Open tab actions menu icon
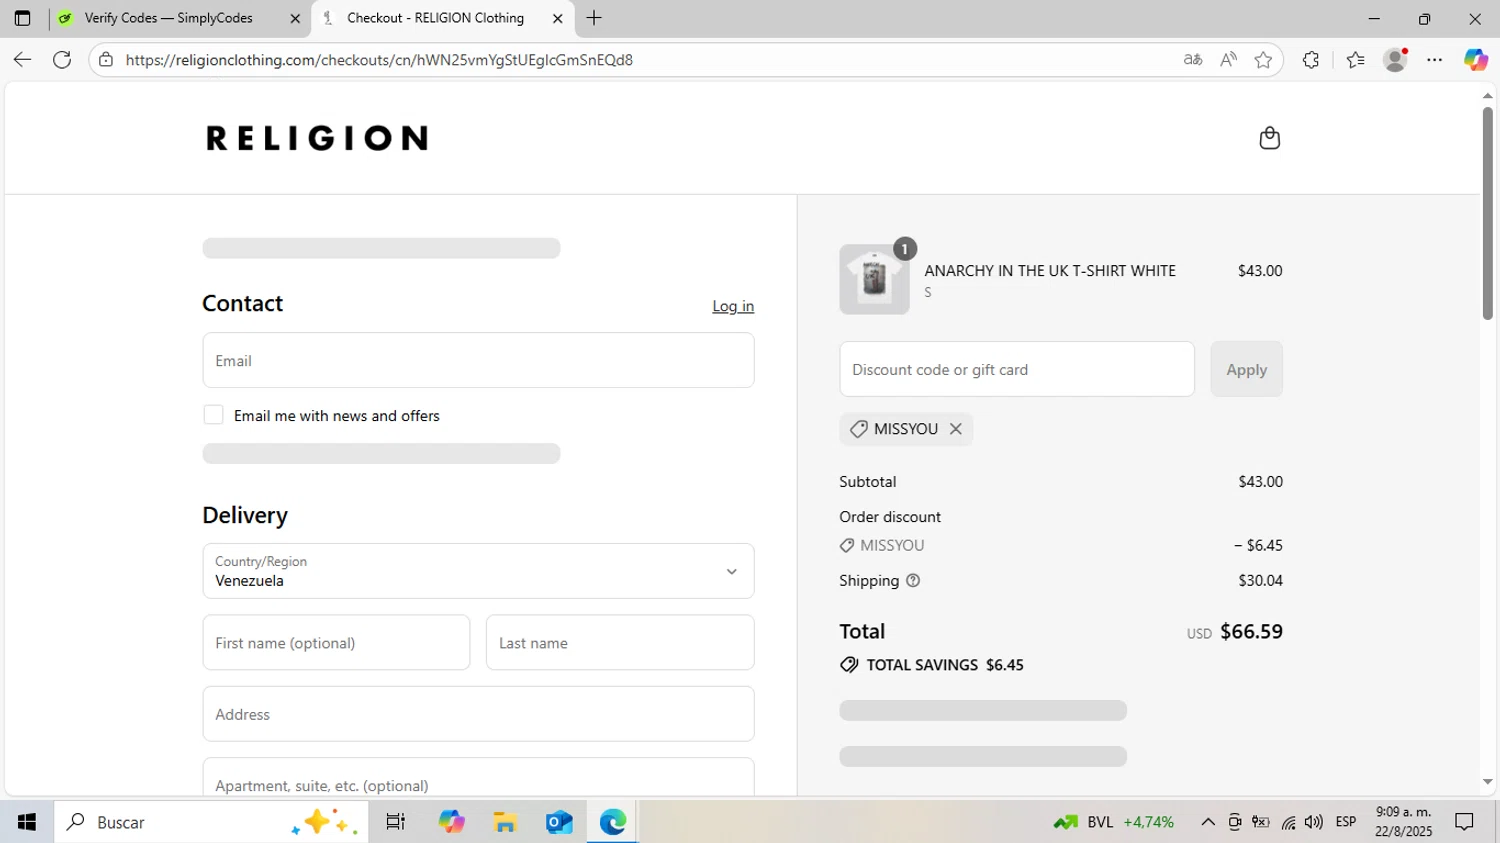The image size is (1500, 843). 22,18
